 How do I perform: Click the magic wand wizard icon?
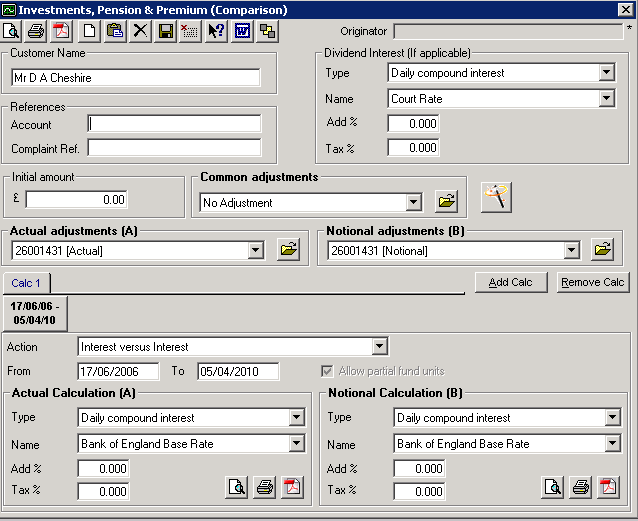pos(496,197)
